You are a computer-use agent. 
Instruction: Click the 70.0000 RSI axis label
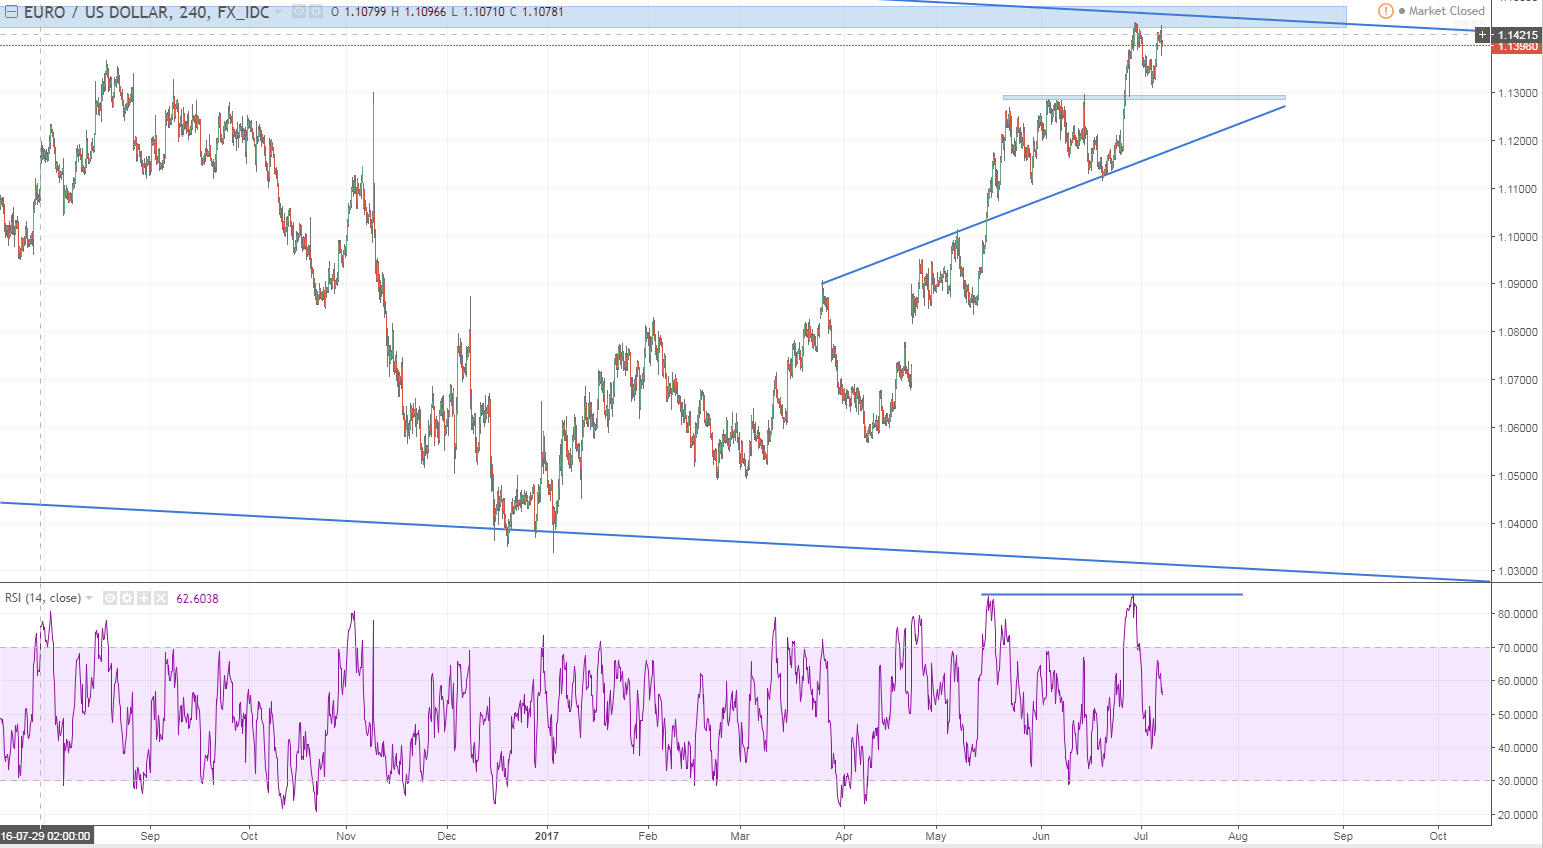(x=1517, y=648)
